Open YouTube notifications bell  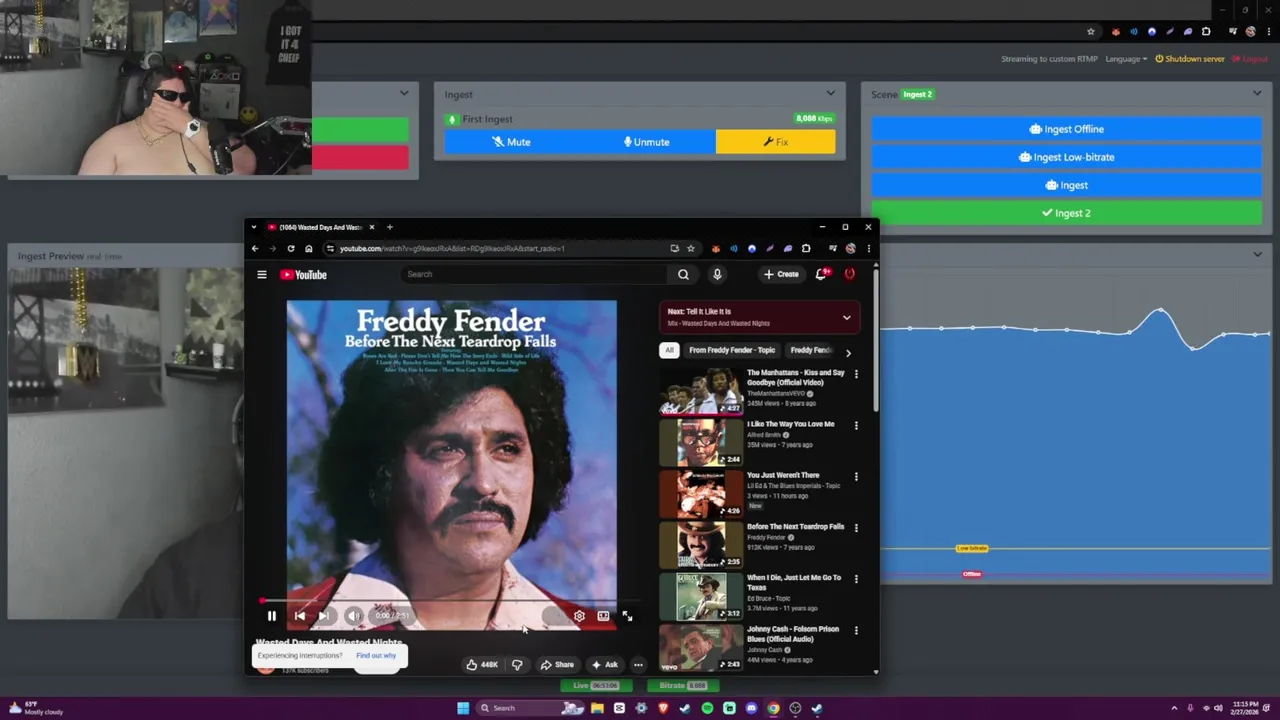(x=821, y=274)
